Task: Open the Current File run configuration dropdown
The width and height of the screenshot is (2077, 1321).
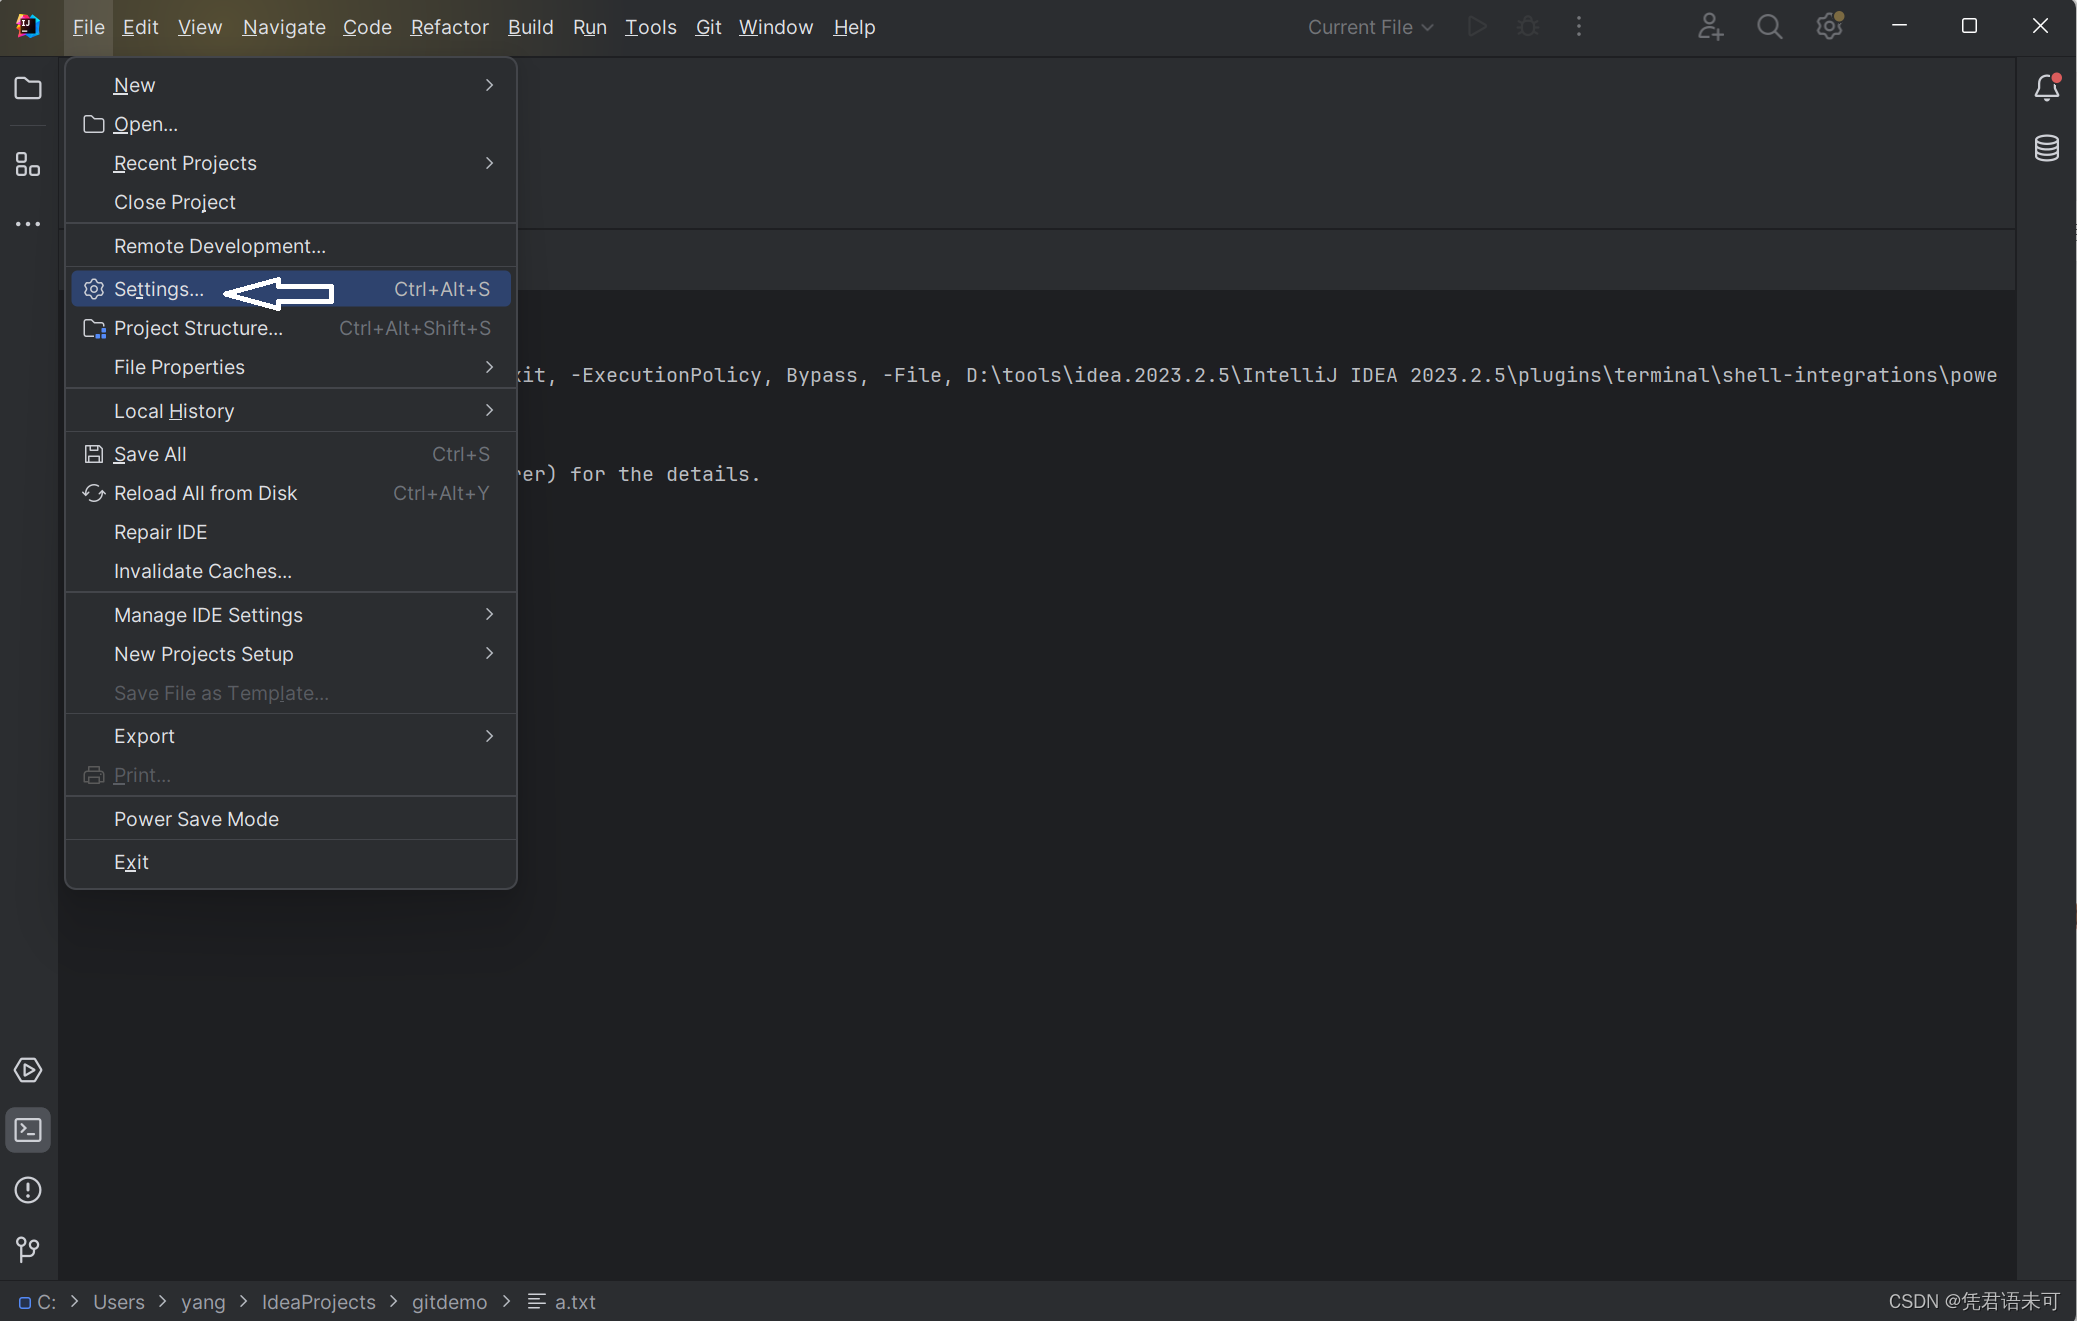Action: point(1370,27)
